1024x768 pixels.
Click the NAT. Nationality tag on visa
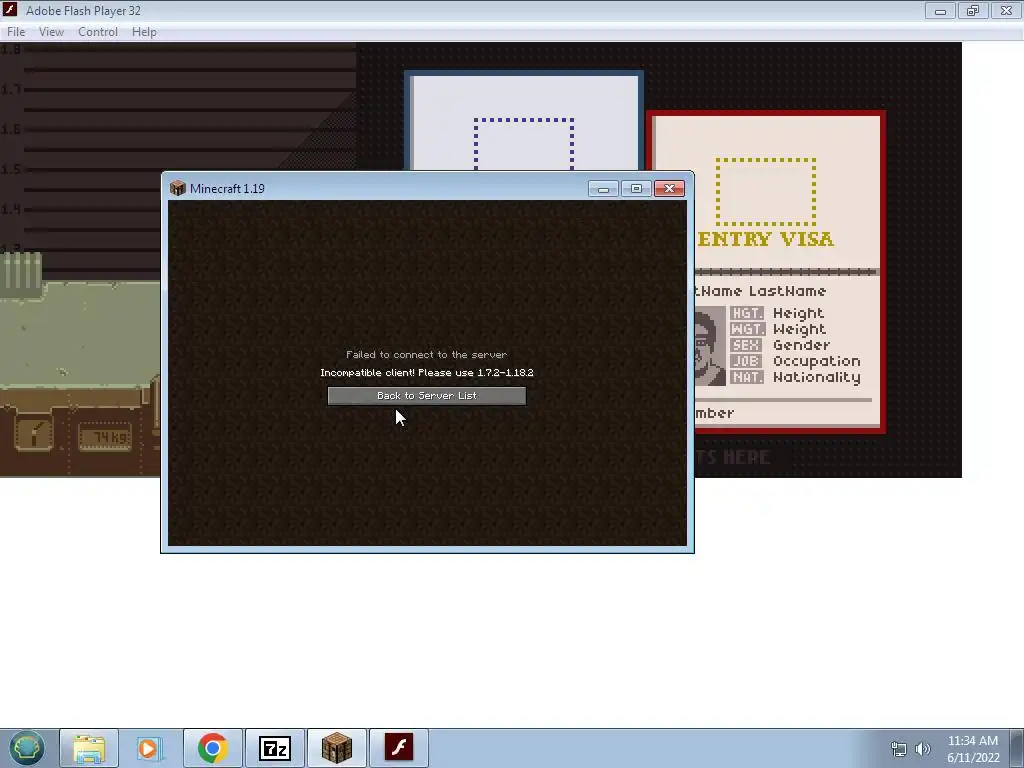click(x=747, y=377)
